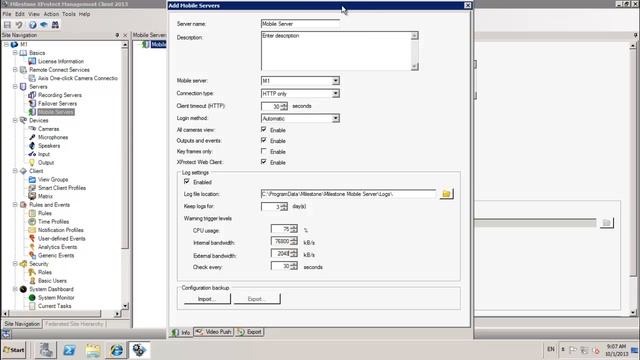The image size is (640, 360).
Task: Click the Server name input field
Action: (x=300, y=24)
